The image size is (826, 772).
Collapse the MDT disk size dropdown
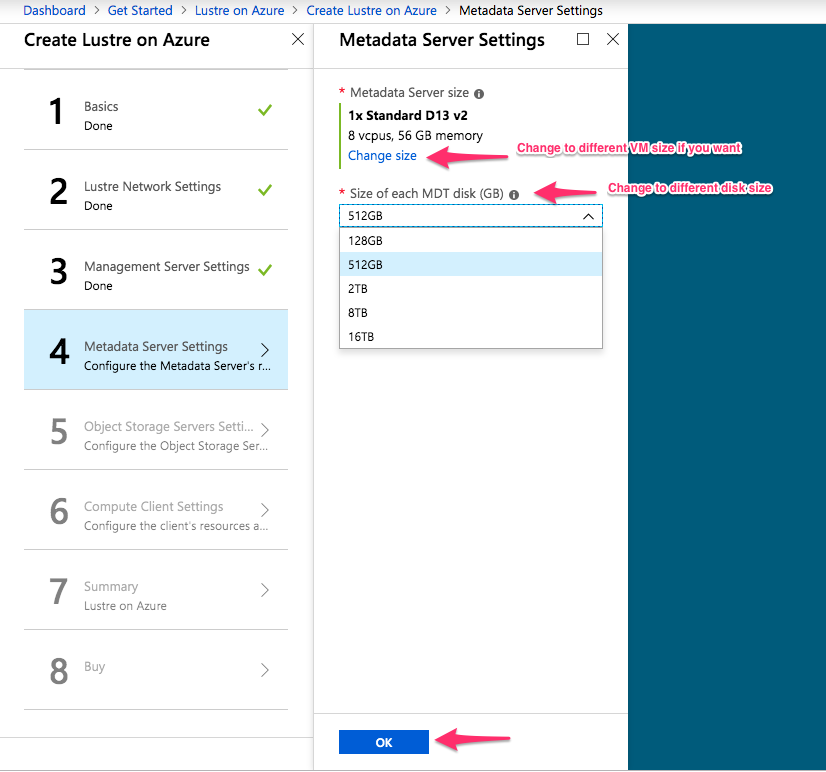click(588, 216)
